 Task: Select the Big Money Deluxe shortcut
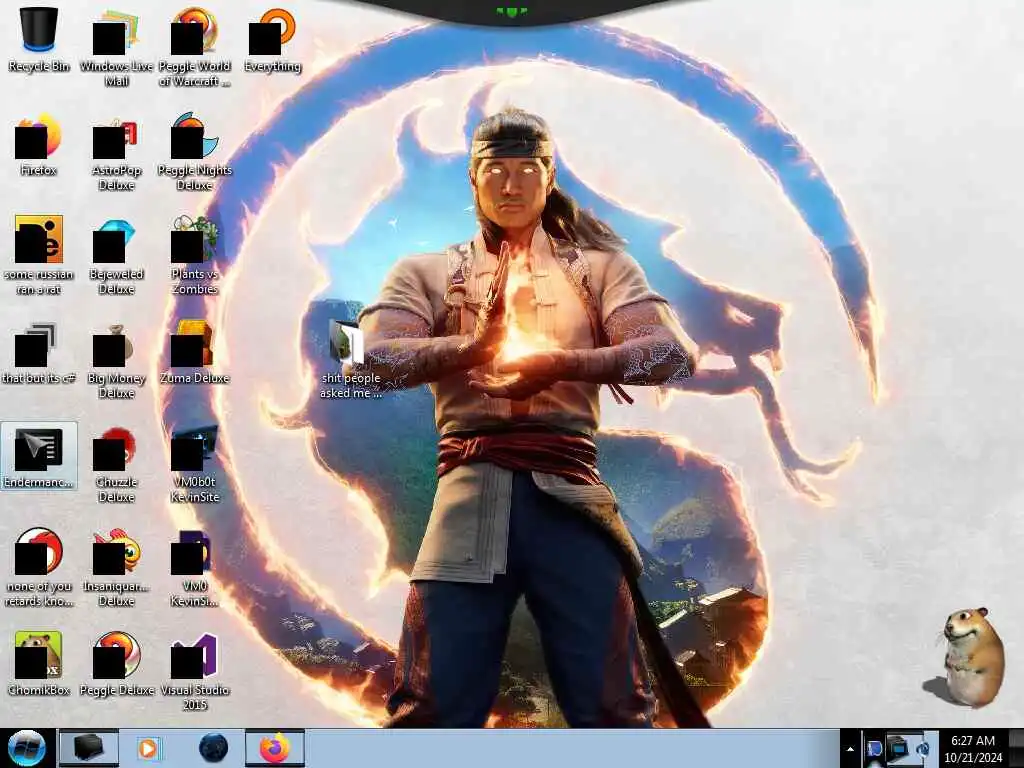point(116,359)
